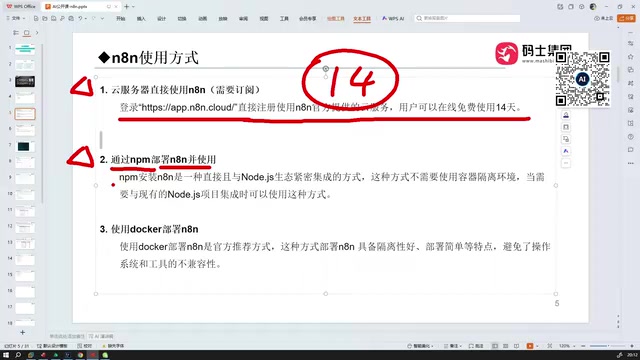Open the right sidebar help icon
640x360 pixels.
pos(631,137)
